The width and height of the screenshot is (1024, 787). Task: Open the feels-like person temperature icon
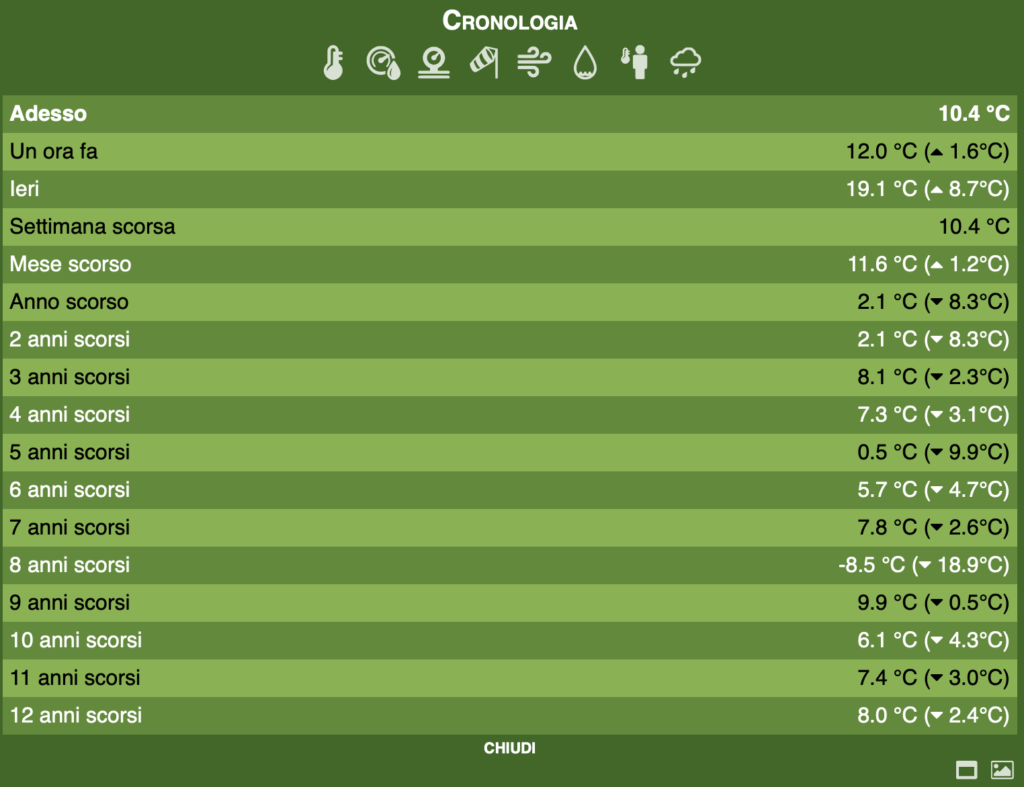(x=635, y=63)
